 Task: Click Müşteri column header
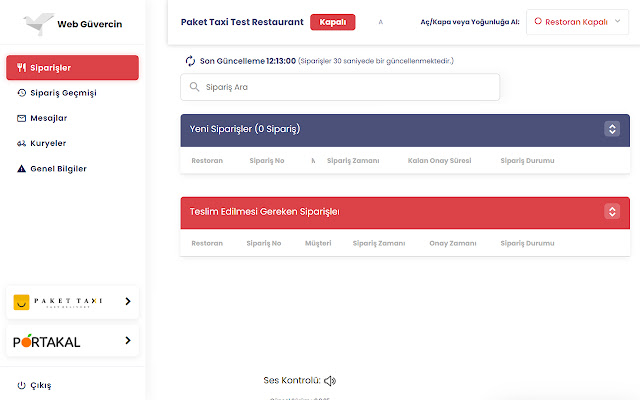pos(318,243)
